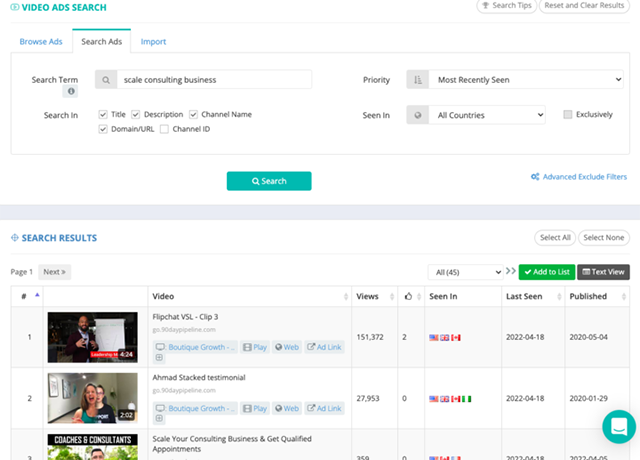Click the Canada flag in Flipchat VSL row
This screenshot has width=640, height=460.
pyautogui.click(x=456, y=338)
